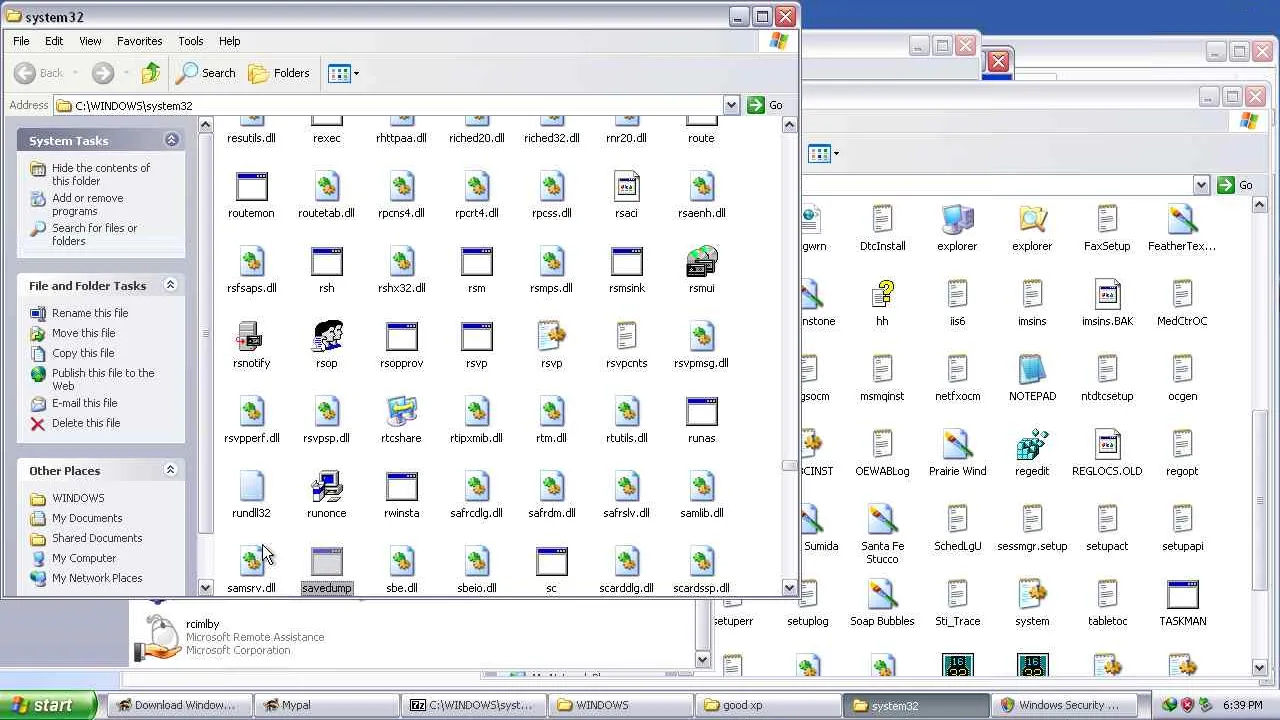The height and width of the screenshot is (720, 1280).
Task: Select Soap Bubbles image in WINDOWS window
Action: point(882,595)
